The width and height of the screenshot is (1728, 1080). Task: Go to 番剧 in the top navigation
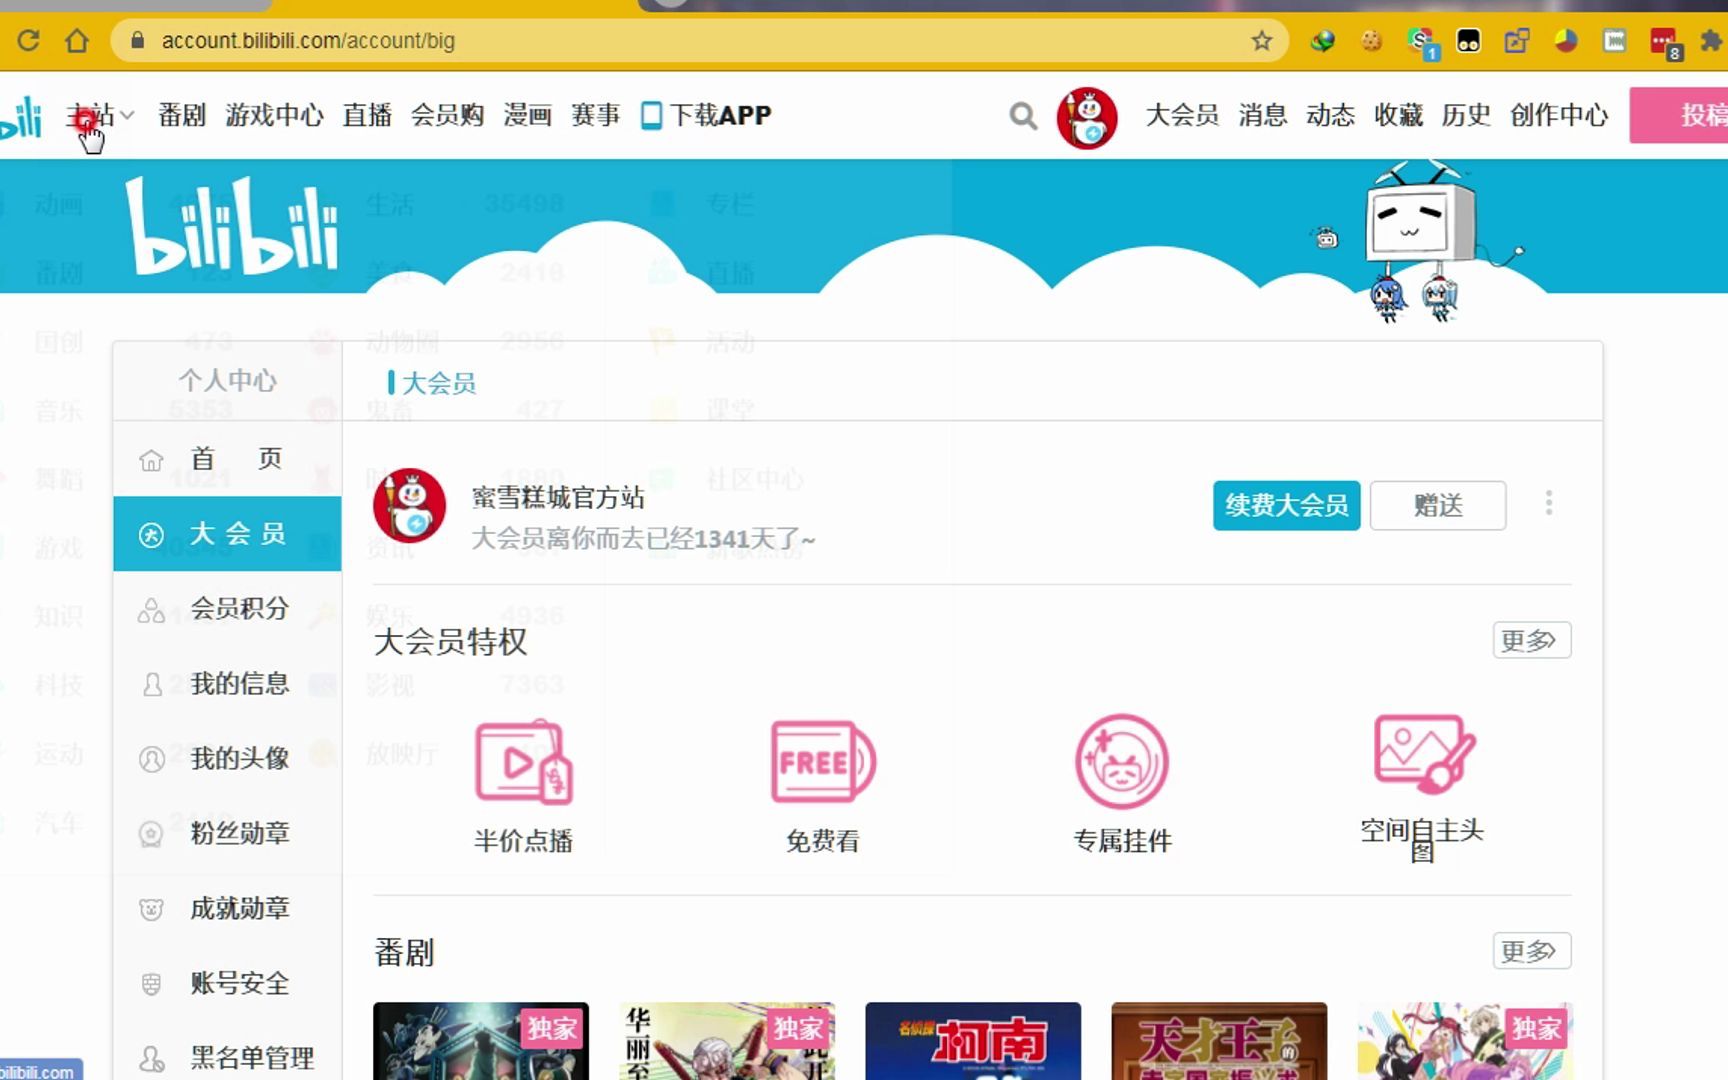(182, 115)
